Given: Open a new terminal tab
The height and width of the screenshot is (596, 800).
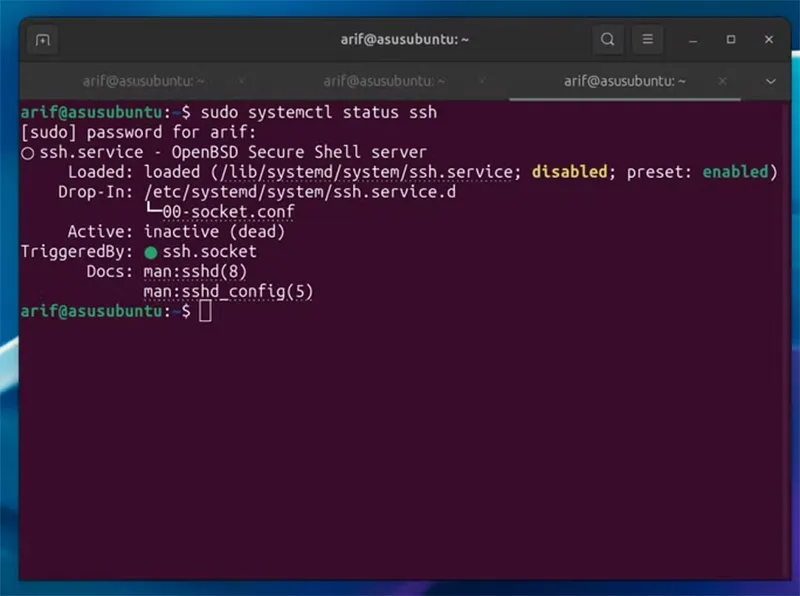Looking at the screenshot, I should [41, 39].
